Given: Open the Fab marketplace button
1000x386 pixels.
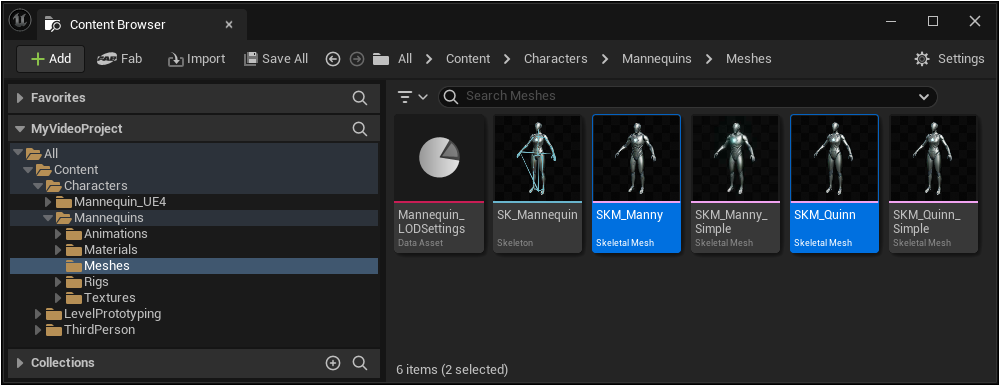Looking at the screenshot, I should pyautogui.click(x=119, y=59).
